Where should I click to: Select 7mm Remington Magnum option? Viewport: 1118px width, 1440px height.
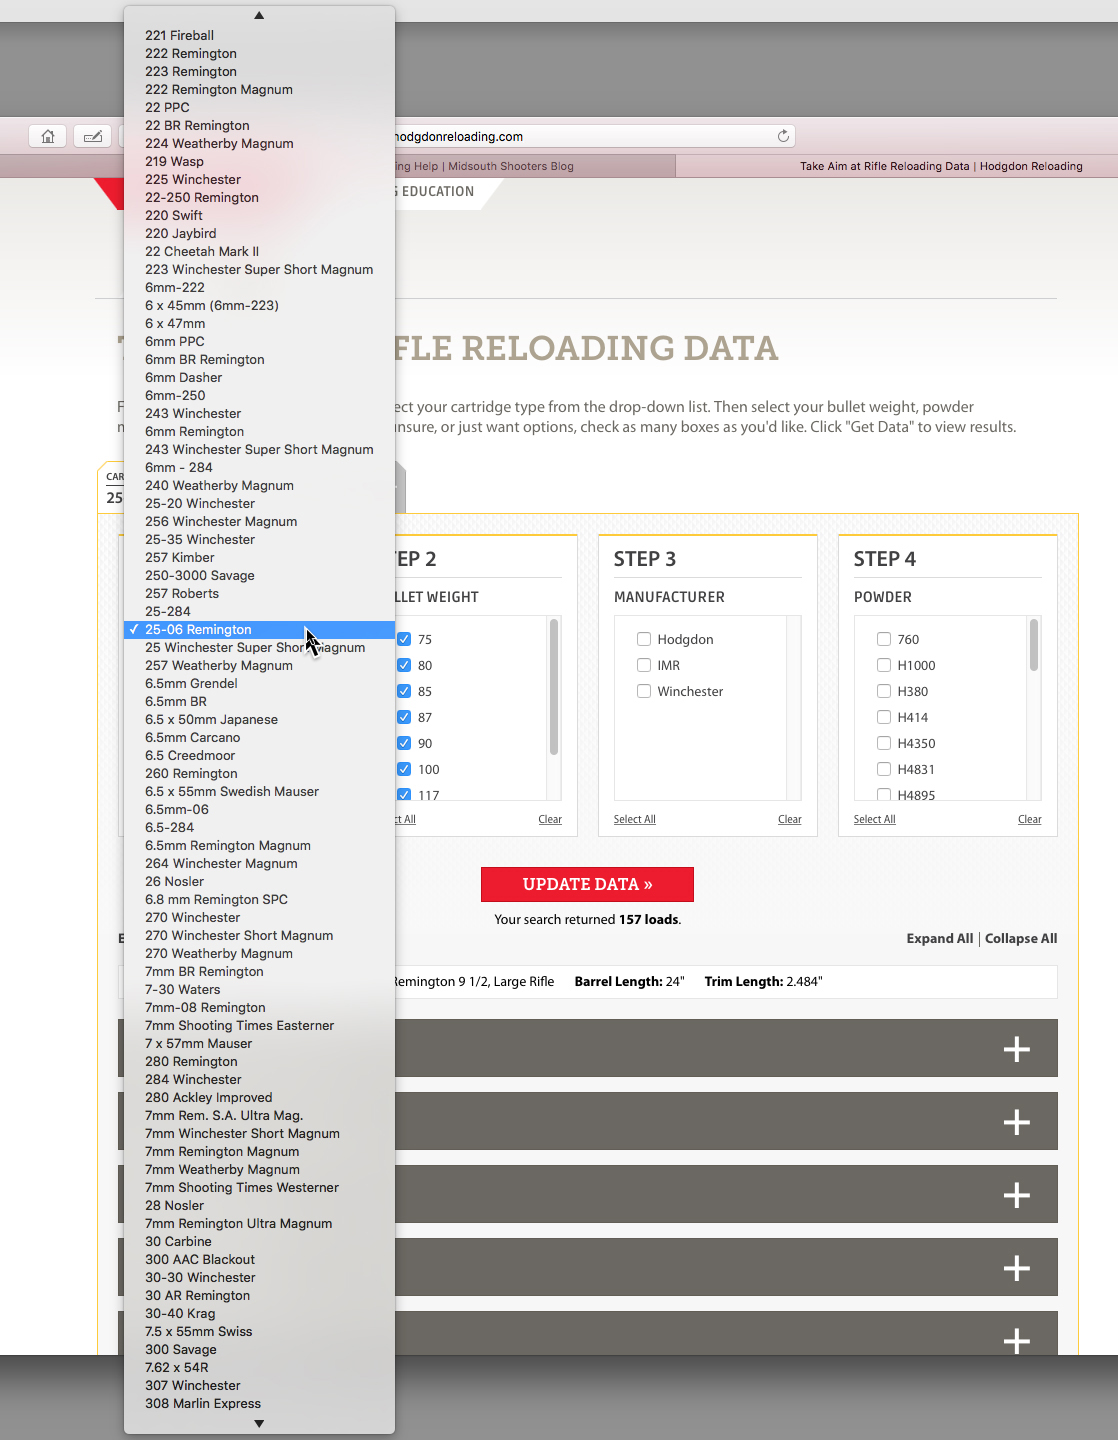click(259, 1152)
